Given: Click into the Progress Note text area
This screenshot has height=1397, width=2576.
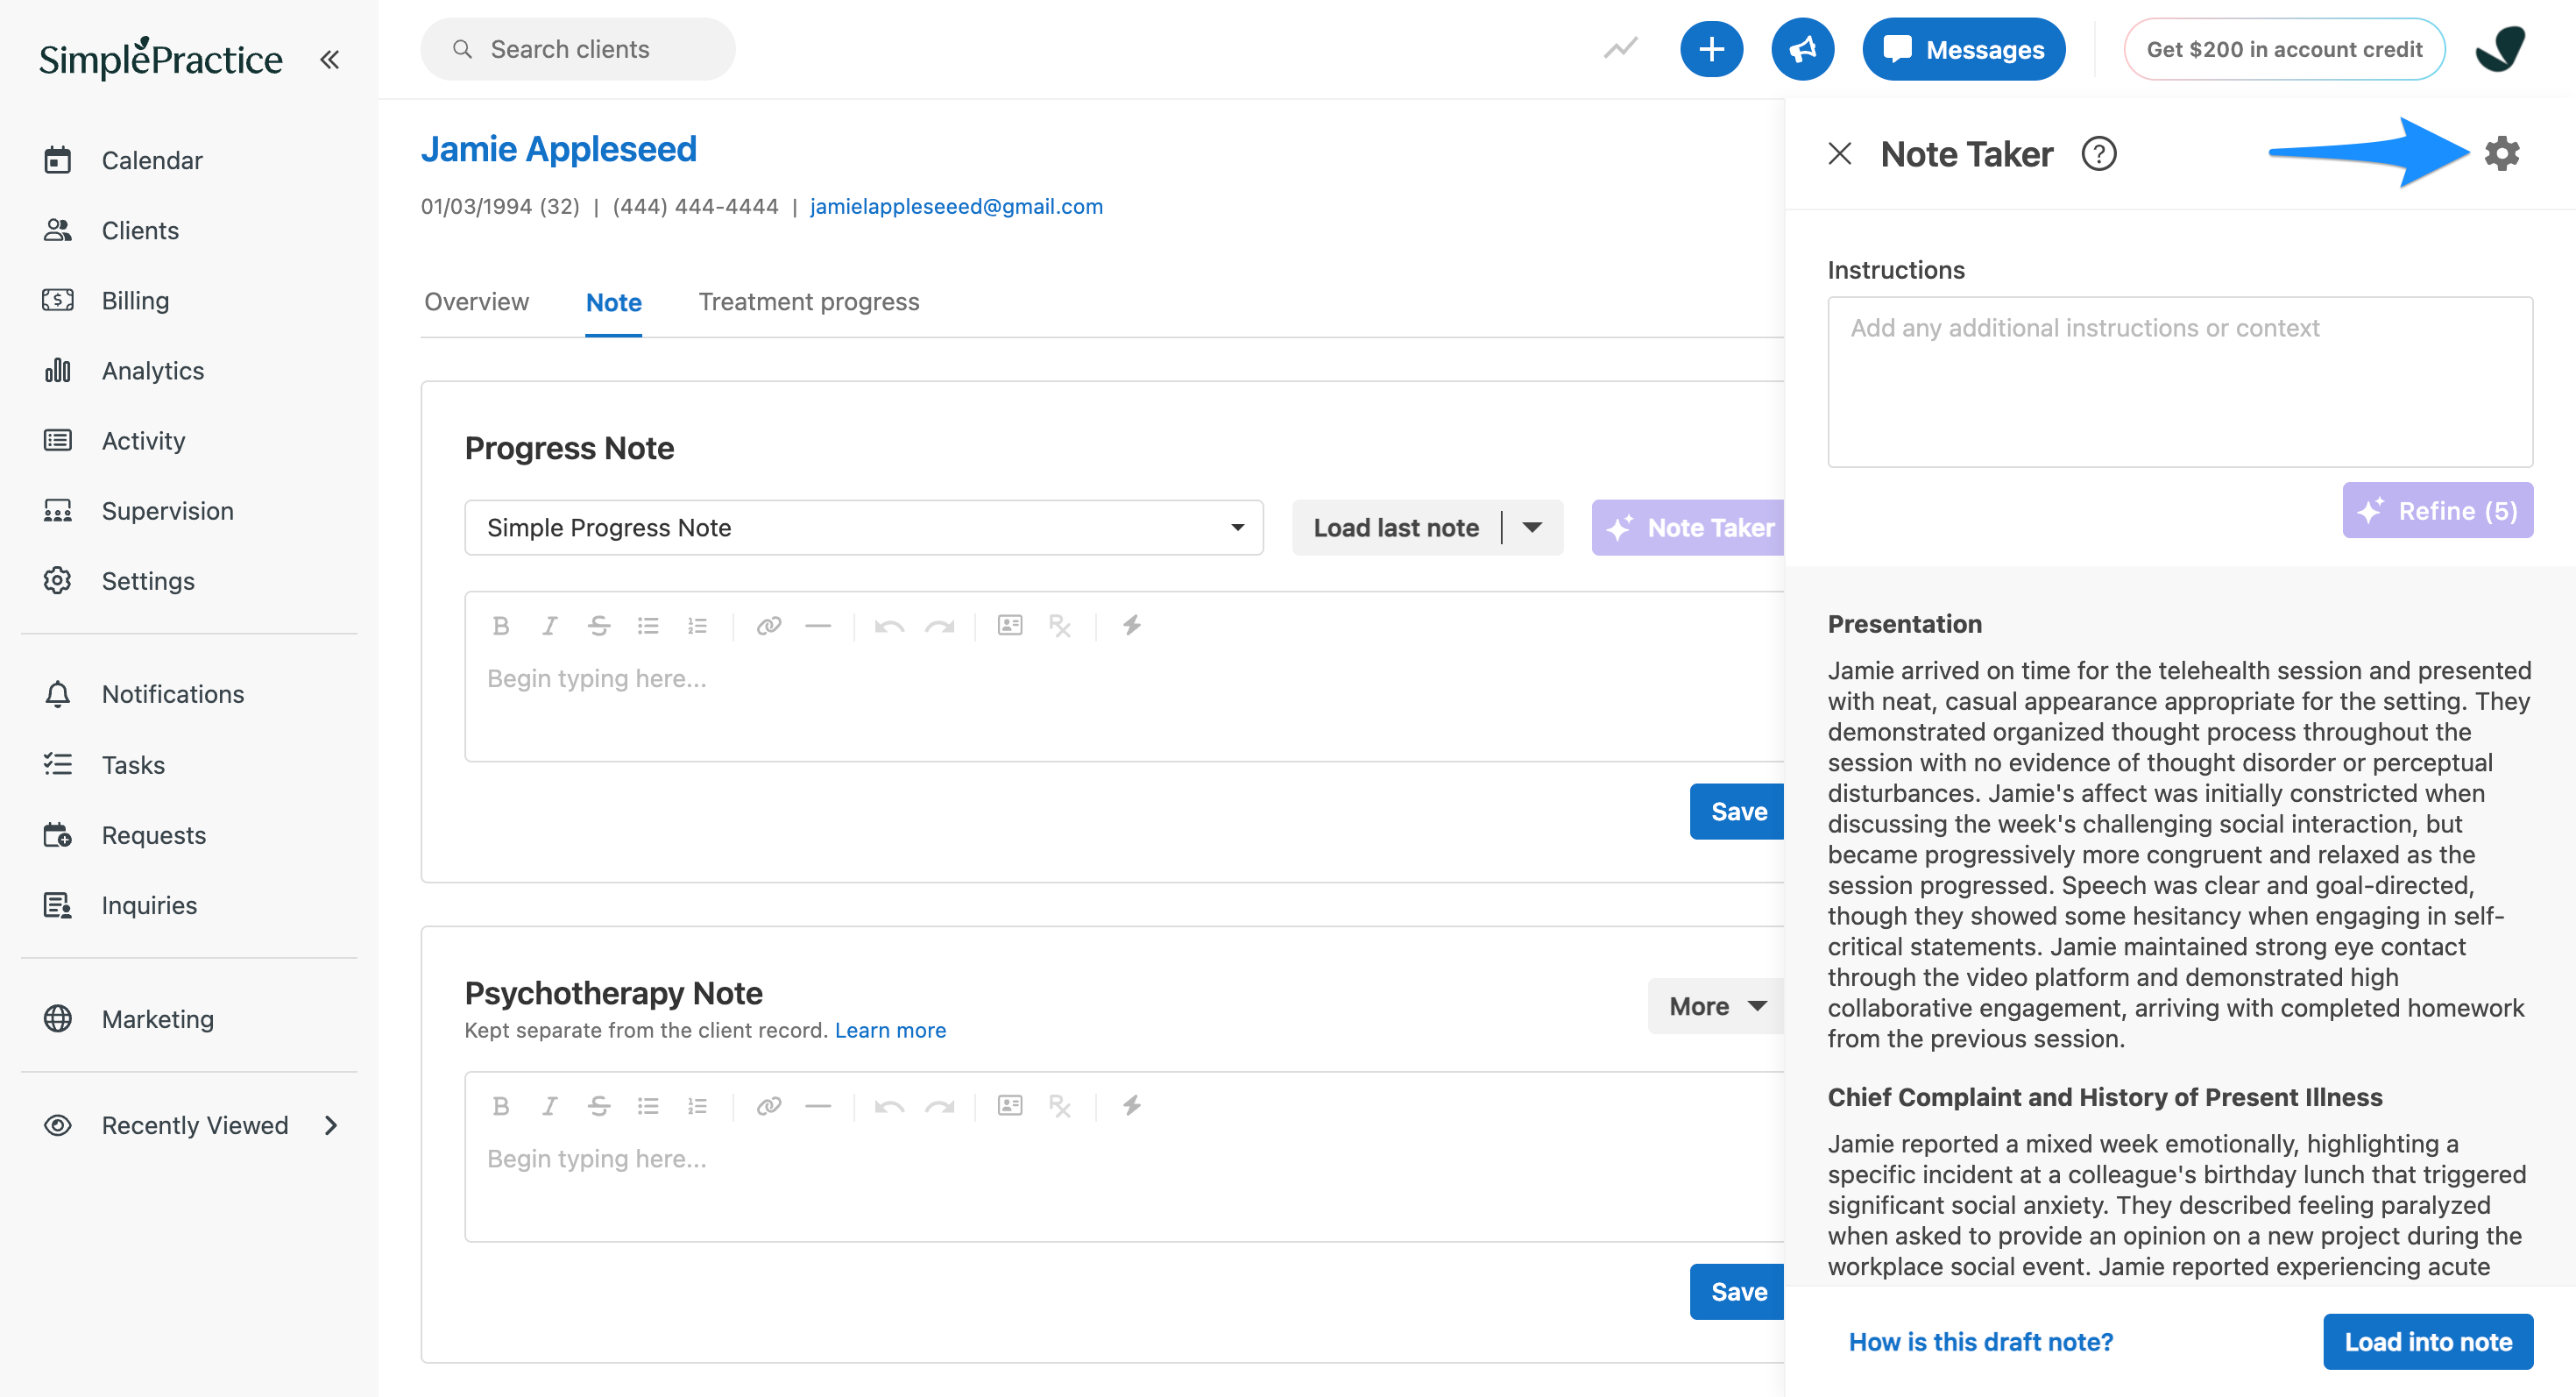Looking at the screenshot, I should tap(1125, 705).
